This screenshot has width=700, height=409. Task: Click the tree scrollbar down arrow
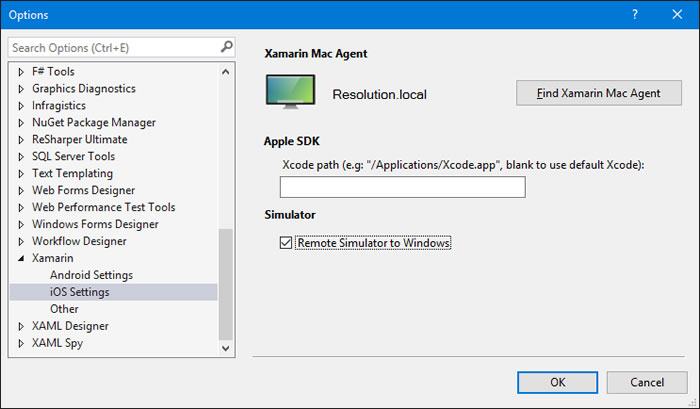coord(225,348)
